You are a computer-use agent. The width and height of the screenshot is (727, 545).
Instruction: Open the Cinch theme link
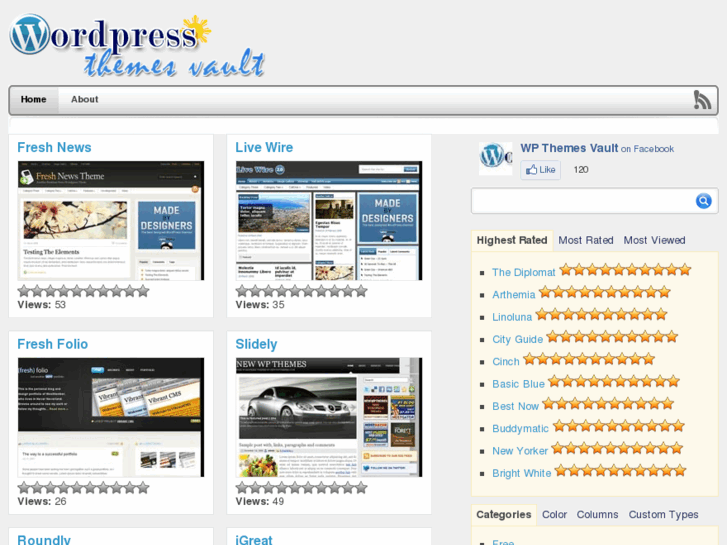[506, 361]
